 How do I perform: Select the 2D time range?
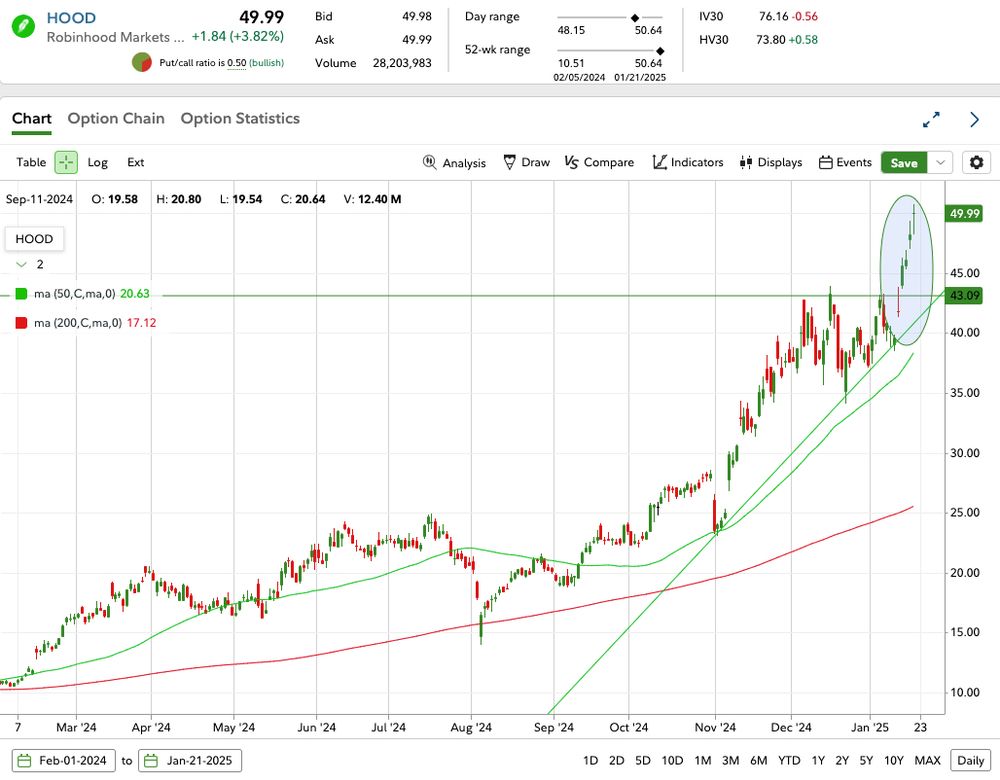pyautogui.click(x=617, y=761)
